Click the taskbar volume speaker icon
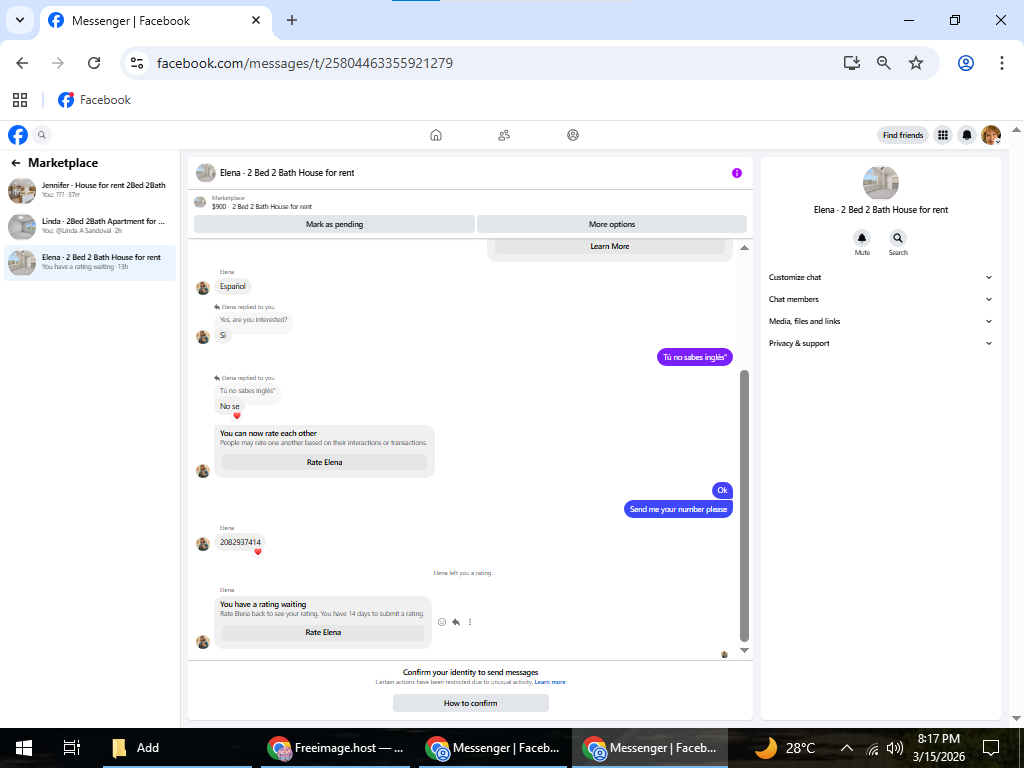This screenshot has width=1024, height=768. [x=895, y=748]
